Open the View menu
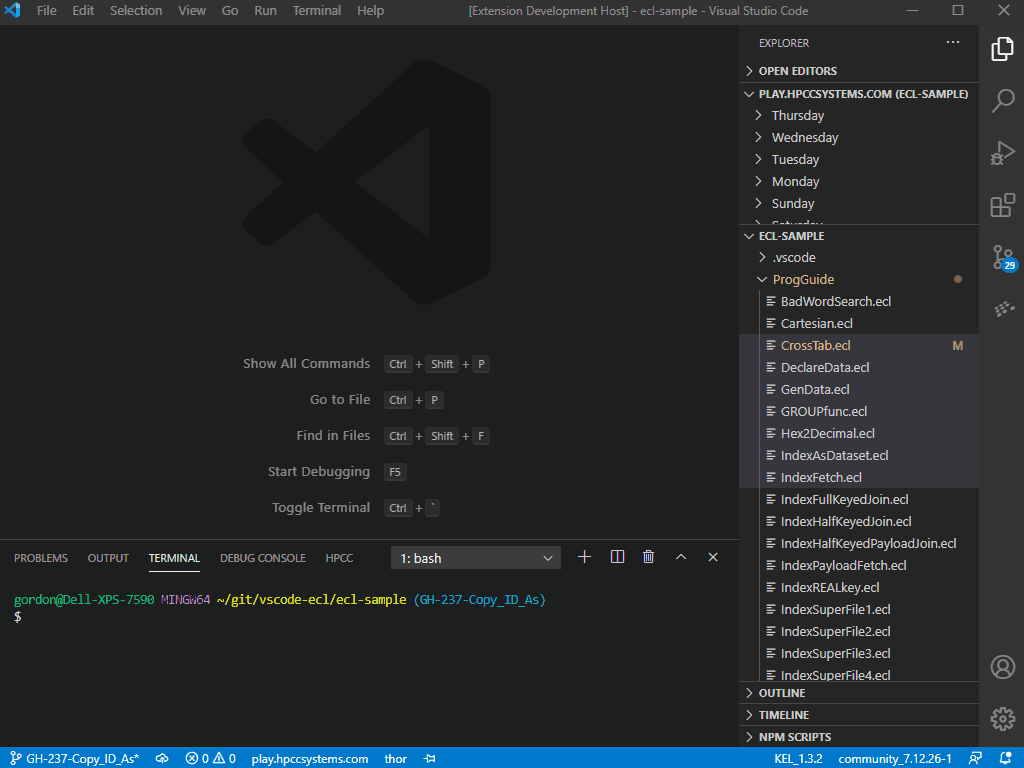This screenshot has height=768, width=1024. click(192, 10)
